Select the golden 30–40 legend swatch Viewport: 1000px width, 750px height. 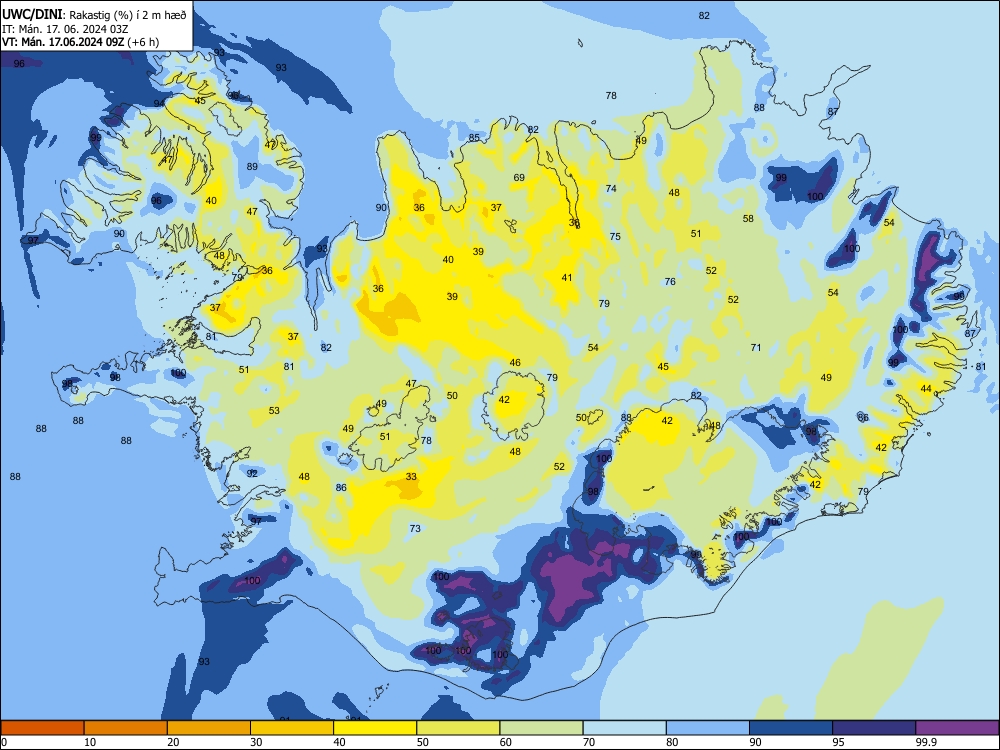coord(292,728)
